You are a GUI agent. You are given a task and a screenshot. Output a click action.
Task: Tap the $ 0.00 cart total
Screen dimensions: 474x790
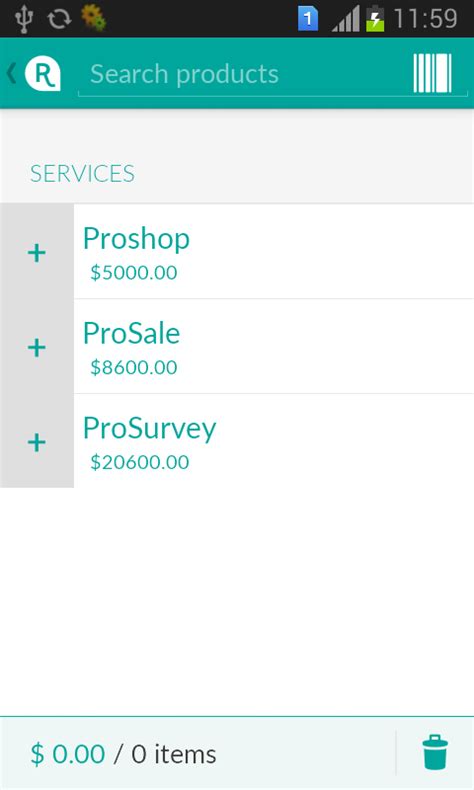pos(67,754)
